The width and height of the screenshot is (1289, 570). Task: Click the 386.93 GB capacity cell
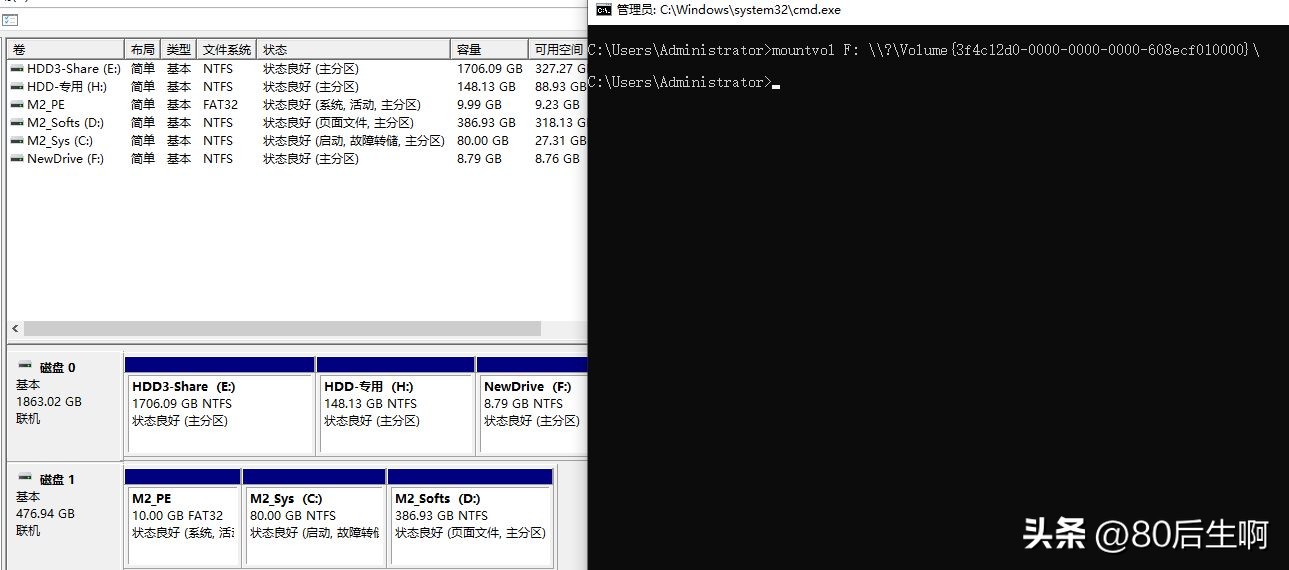point(487,123)
